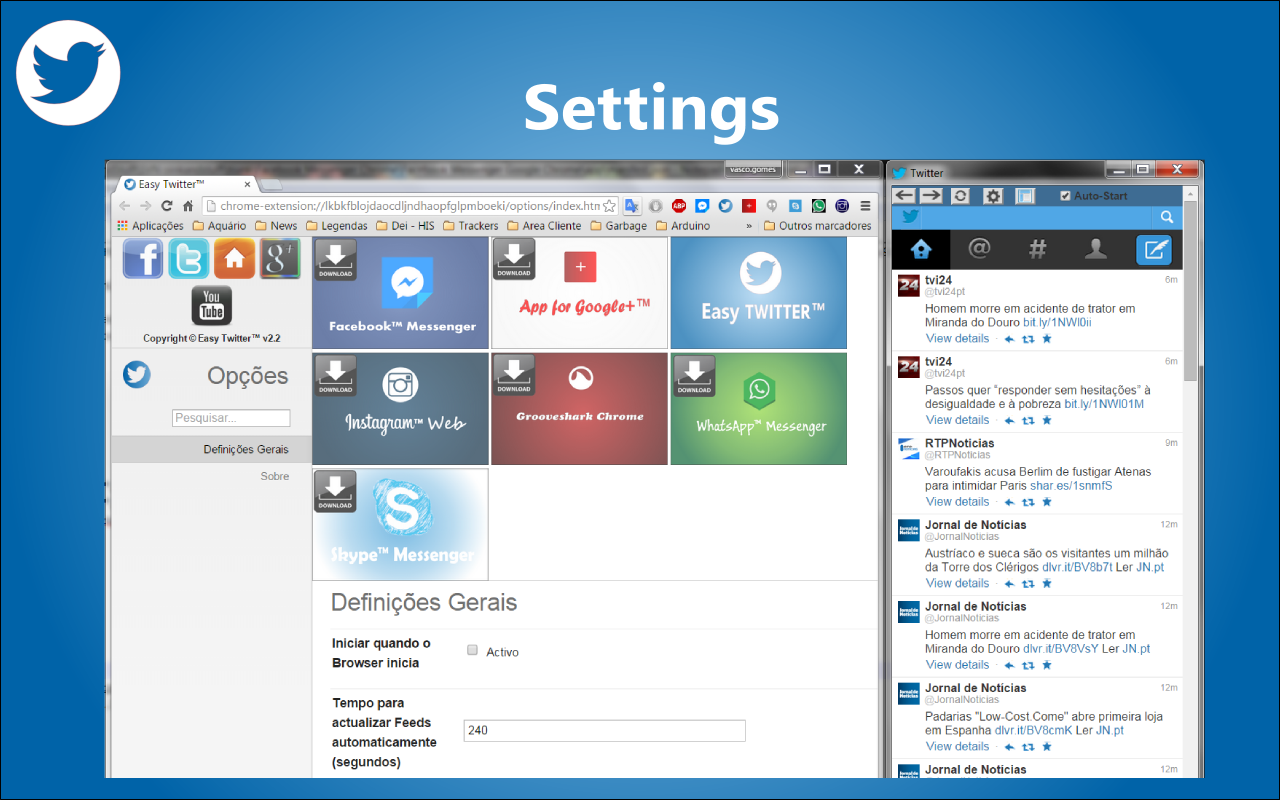Click the forward arrow in the Twitter window

(931, 195)
